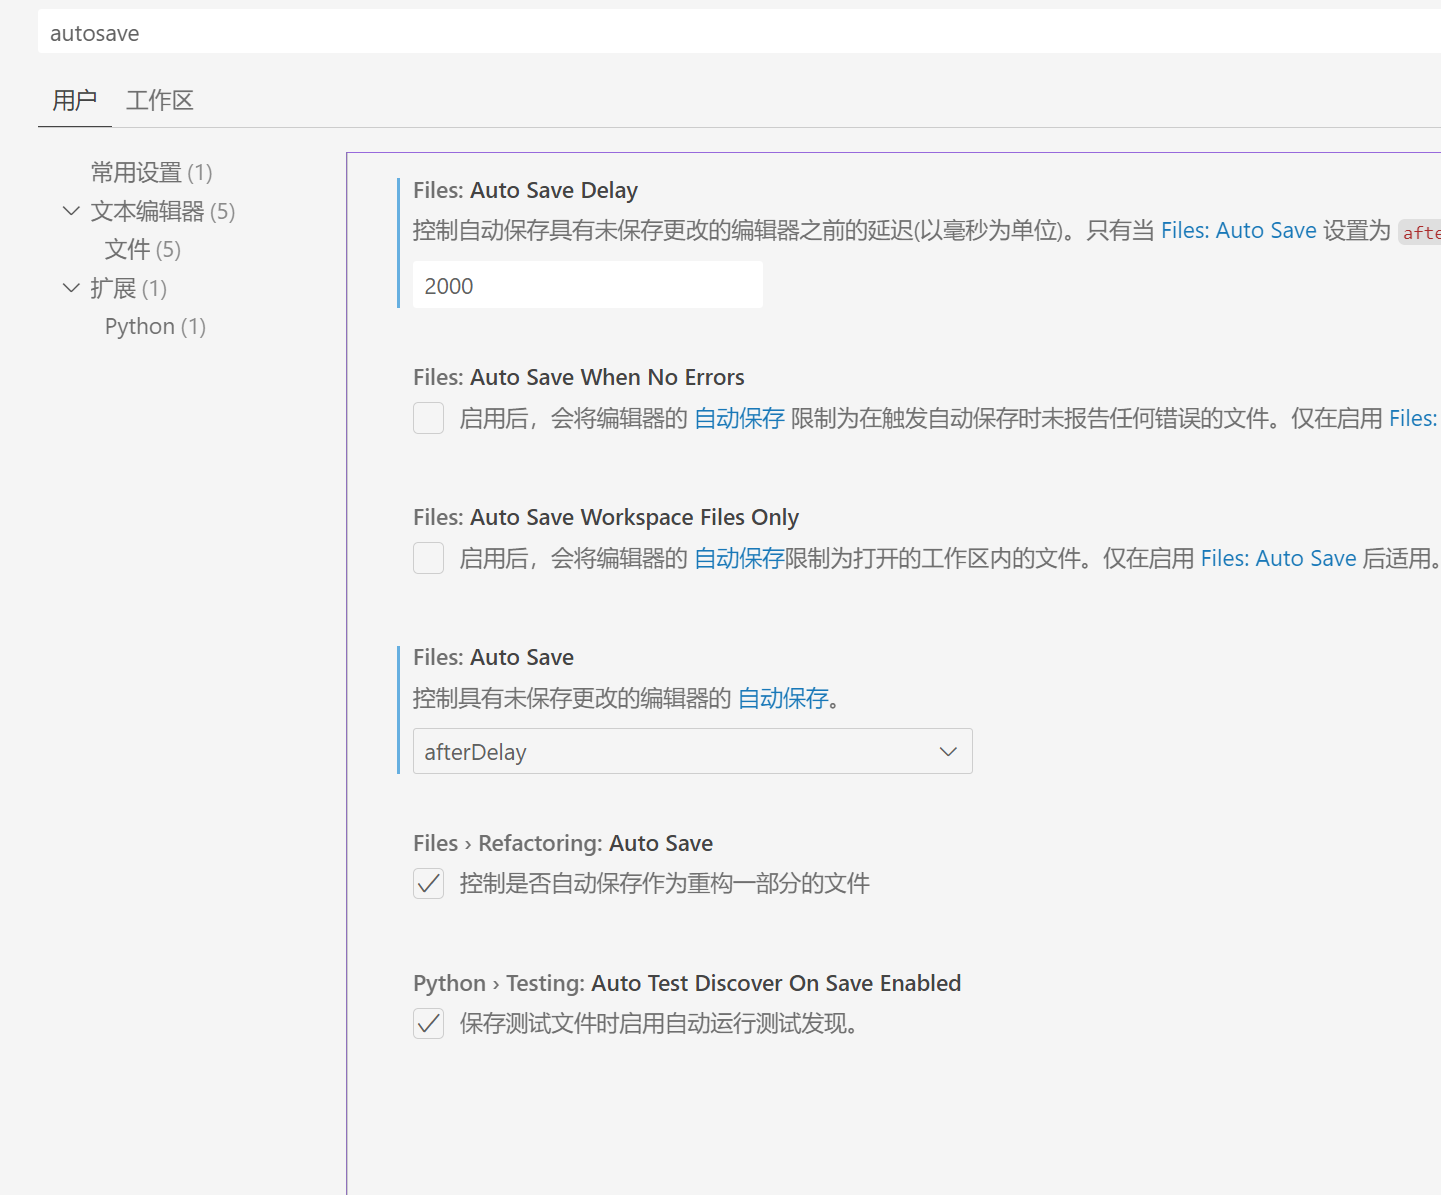
Task: Enable Auto Save Workspace Files Only checkbox
Action: 429,558
